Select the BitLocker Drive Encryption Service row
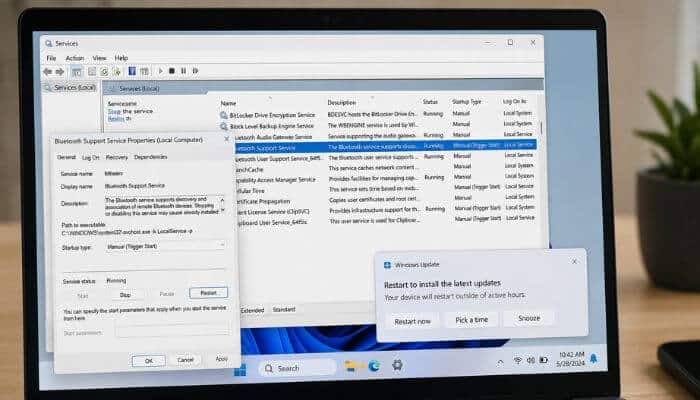This screenshot has height=400, width=700. (378, 114)
